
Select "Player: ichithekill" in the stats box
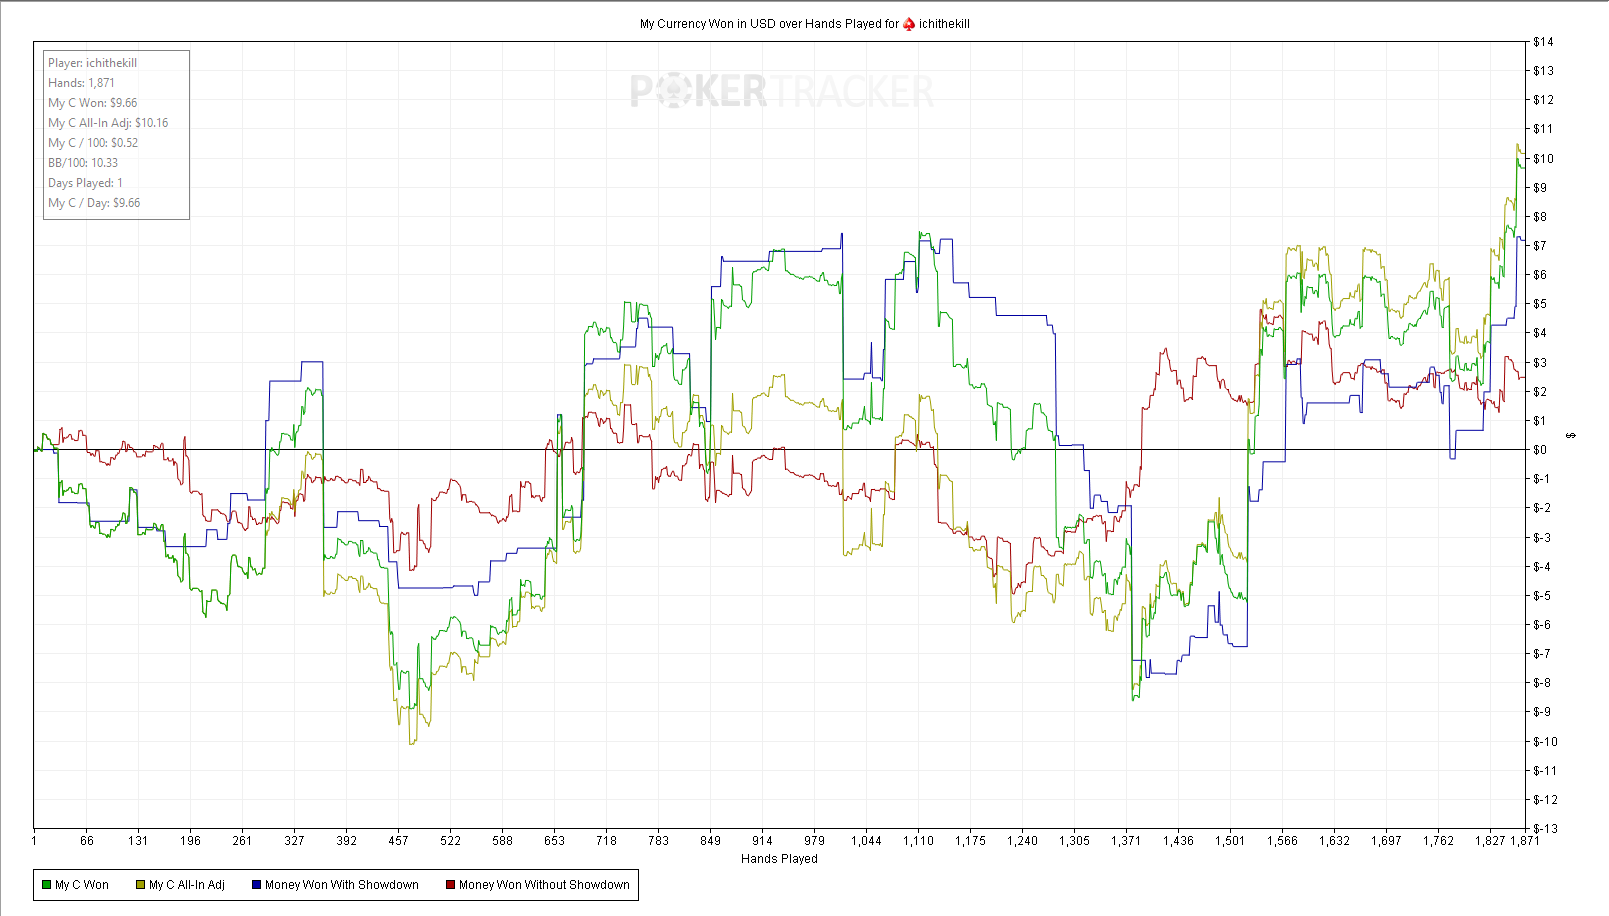tap(93, 63)
